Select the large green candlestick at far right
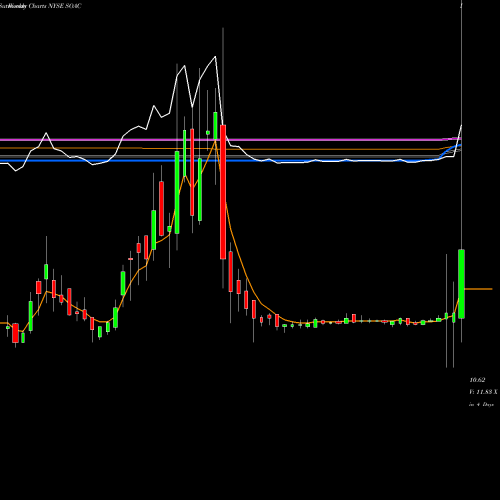This screenshot has height=500, width=500. (x=461, y=284)
